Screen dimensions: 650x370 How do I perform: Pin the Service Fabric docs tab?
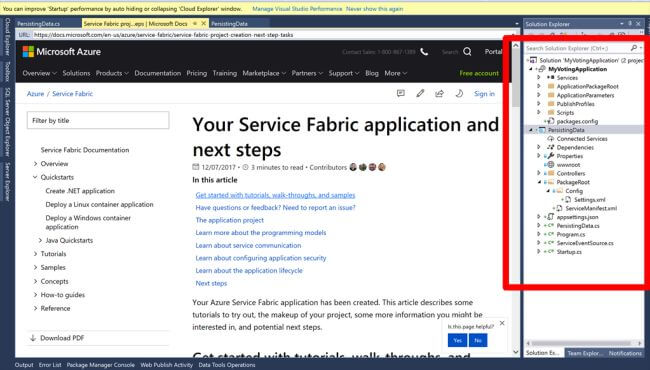[x=194, y=24]
